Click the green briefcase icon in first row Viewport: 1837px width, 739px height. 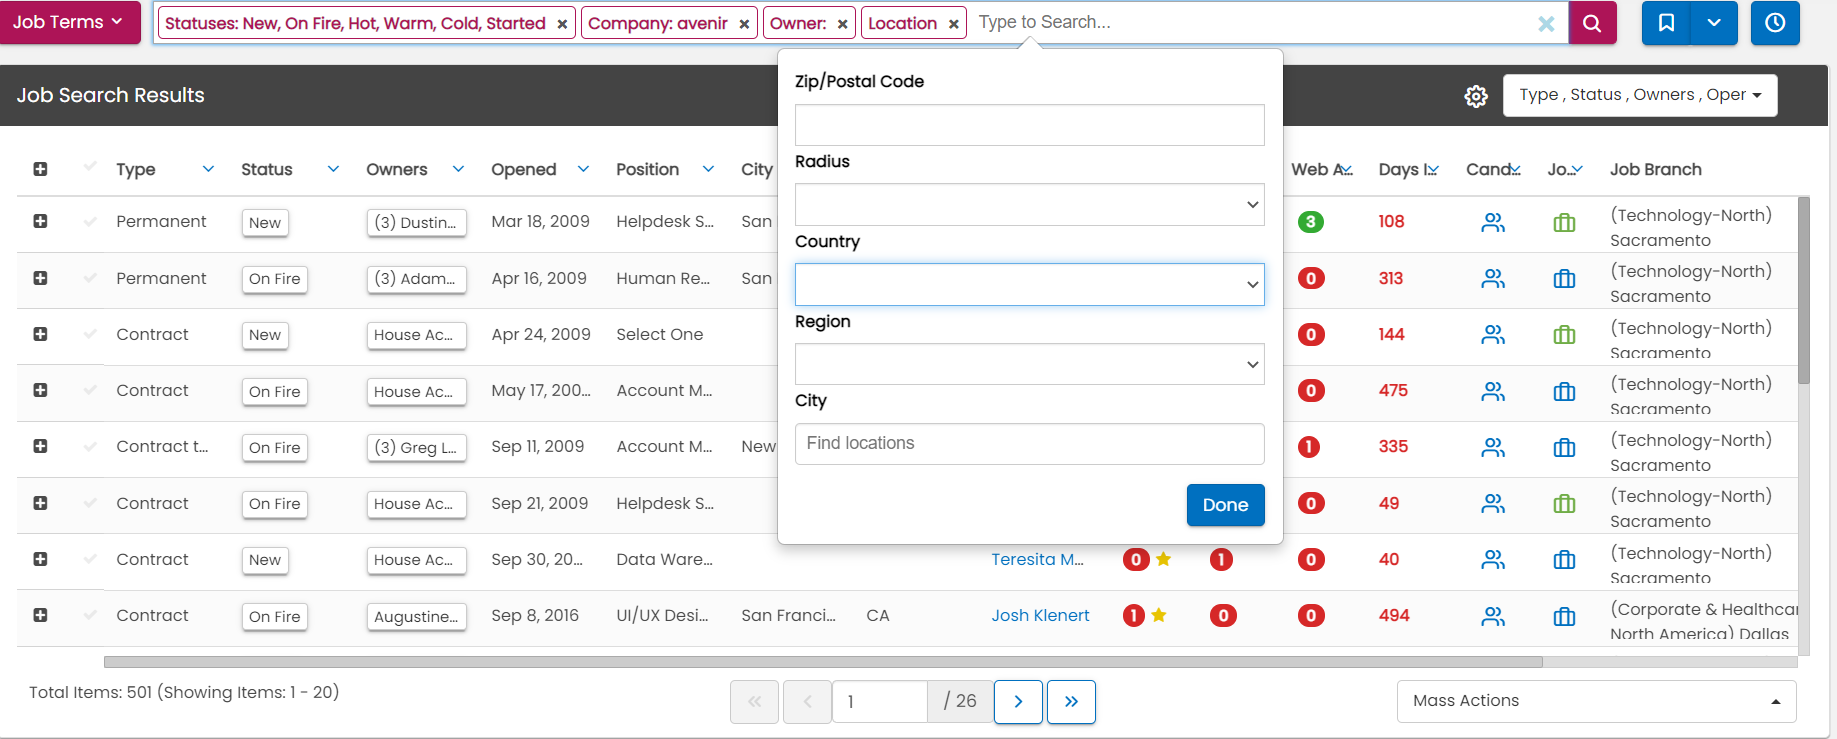tap(1564, 223)
